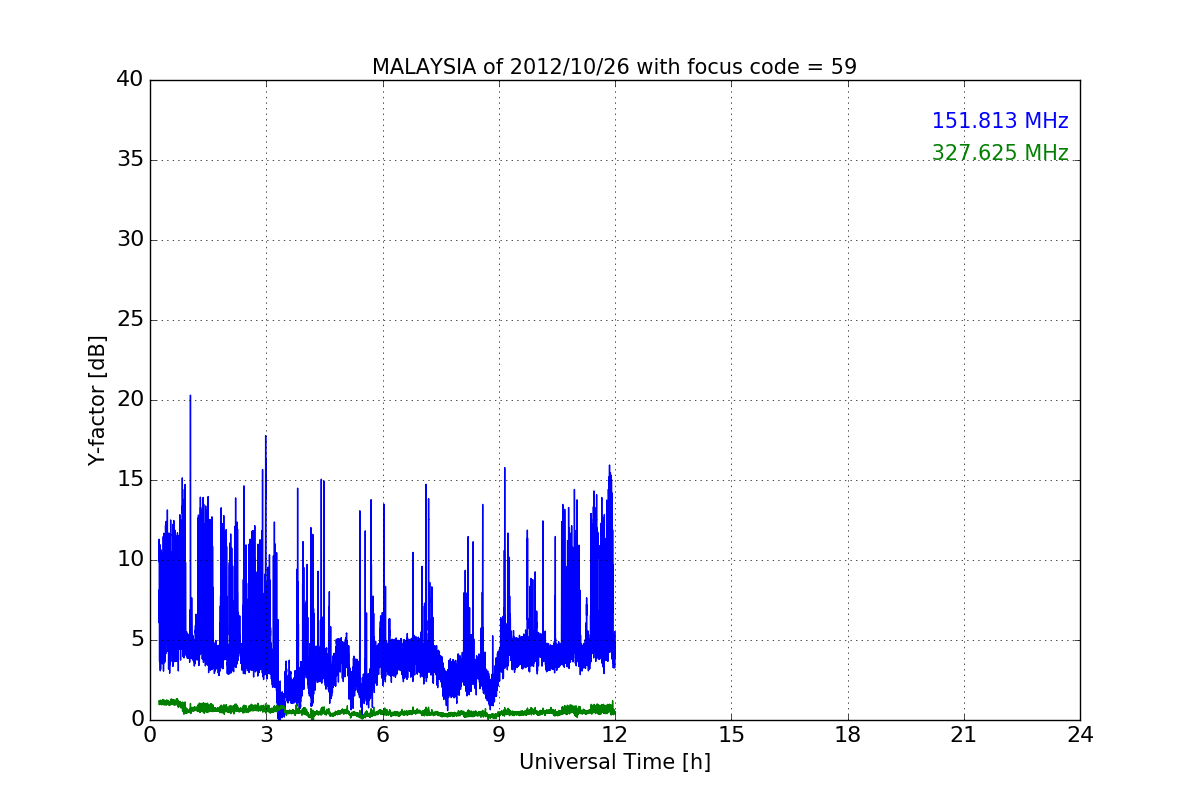Click the x-axis tick label 3
This screenshot has height=800, width=1200.
click(266, 735)
